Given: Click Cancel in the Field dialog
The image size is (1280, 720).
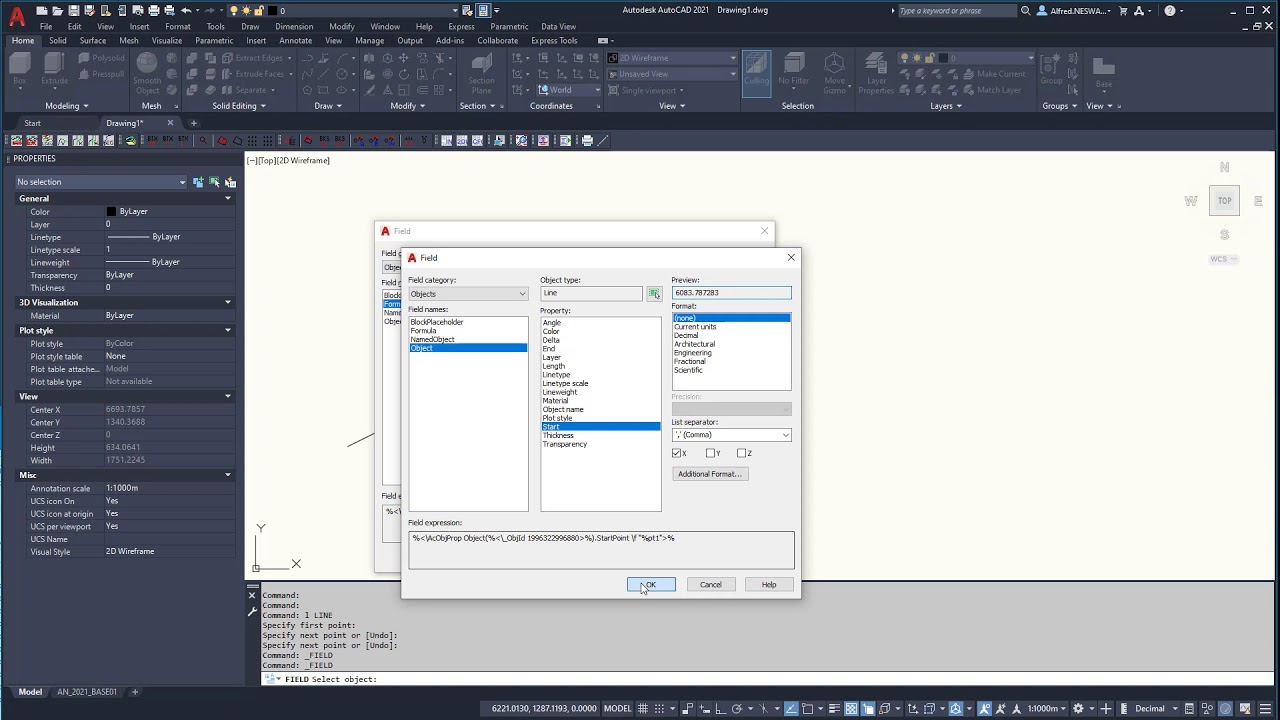Looking at the screenshot, I should 711,584.
